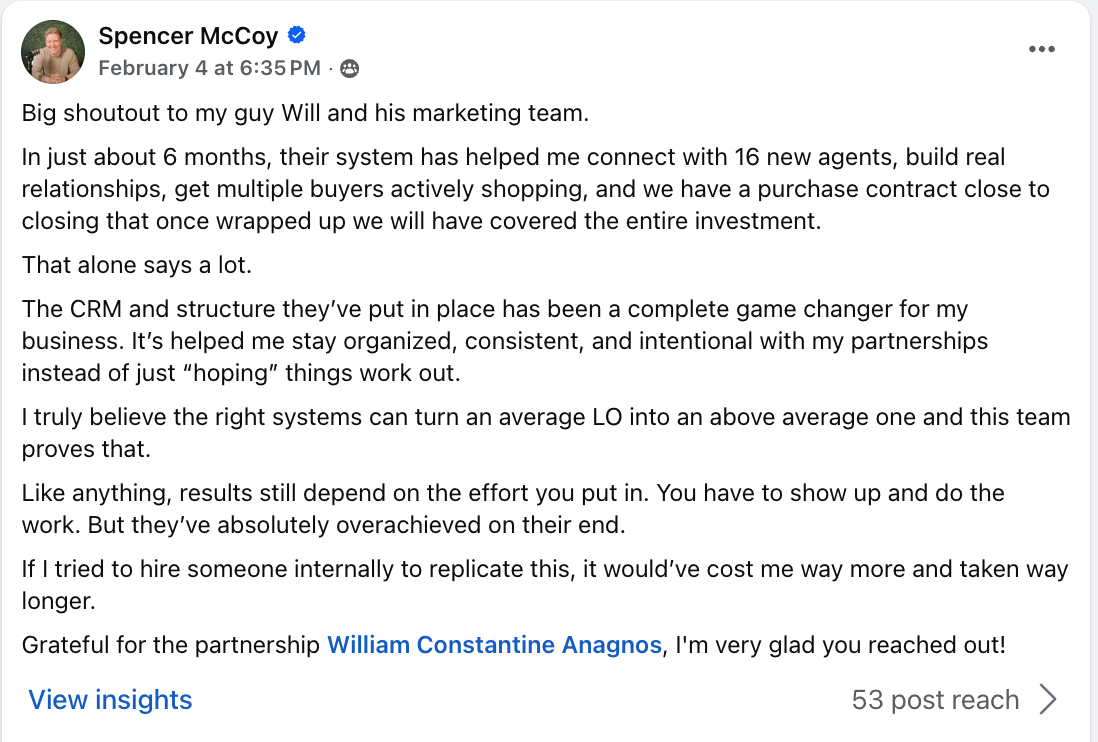Open Spencer McCoy's profile via name

click(x=189, y=37)
